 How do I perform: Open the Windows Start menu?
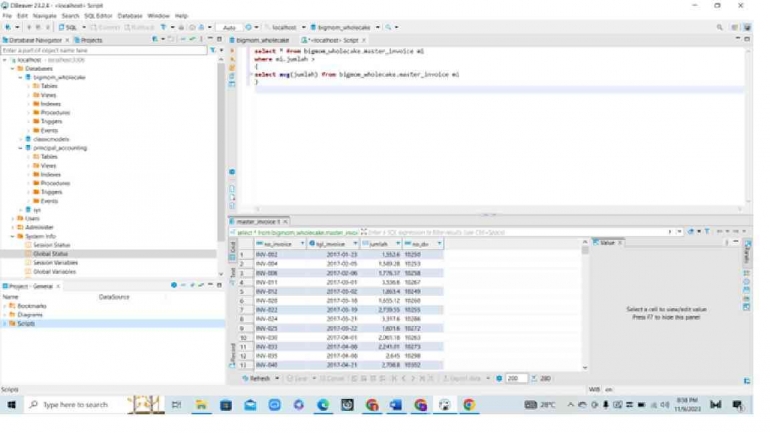[11, 405]
